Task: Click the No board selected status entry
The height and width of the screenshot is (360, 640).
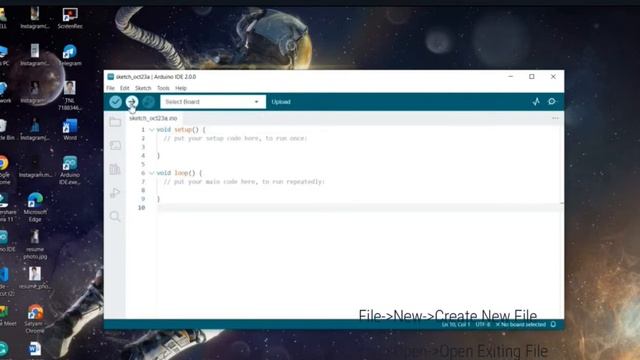Action: (521, 325)
